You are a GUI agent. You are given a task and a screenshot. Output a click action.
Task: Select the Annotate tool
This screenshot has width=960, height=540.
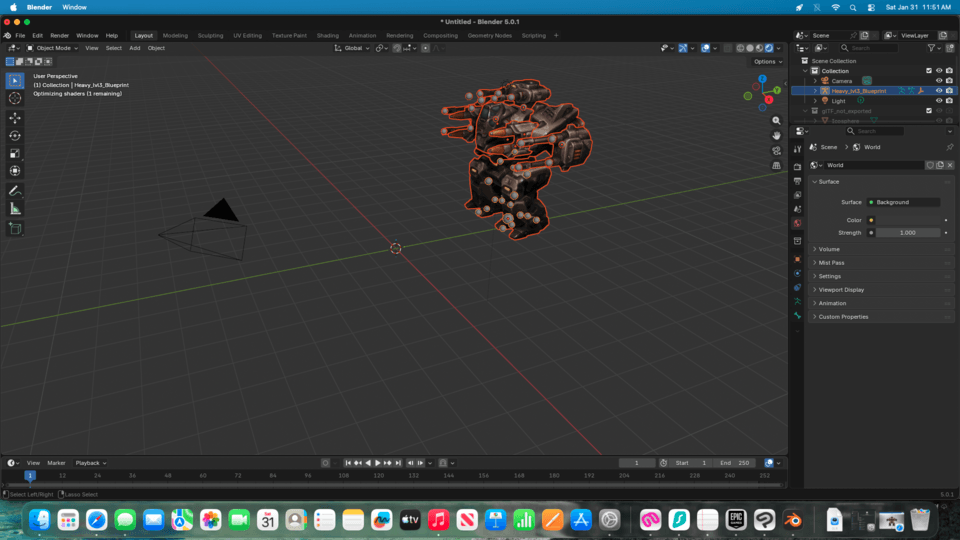click(x=15, y=192)
